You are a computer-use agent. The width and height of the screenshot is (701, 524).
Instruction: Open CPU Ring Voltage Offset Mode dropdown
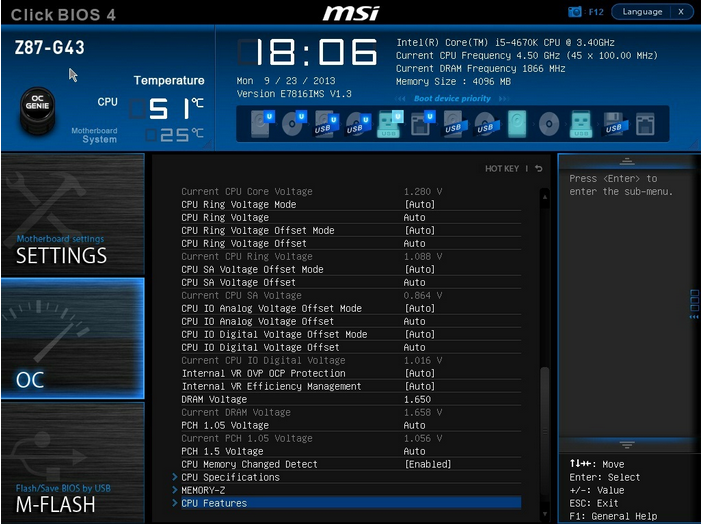(419, 230)
